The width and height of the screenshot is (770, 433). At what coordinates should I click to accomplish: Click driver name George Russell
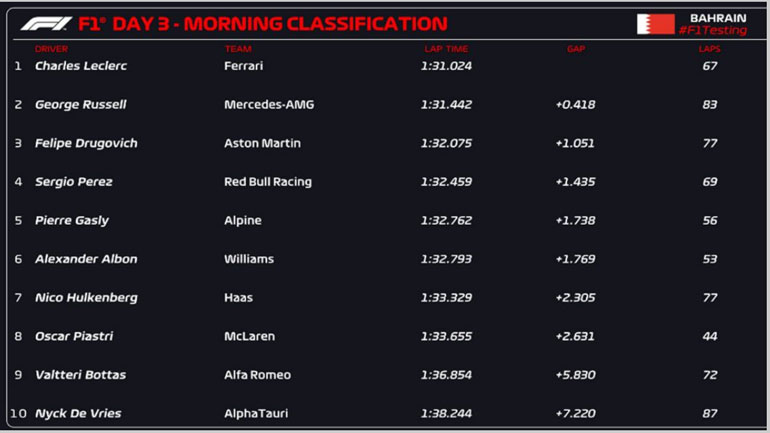tap(80, 104)
